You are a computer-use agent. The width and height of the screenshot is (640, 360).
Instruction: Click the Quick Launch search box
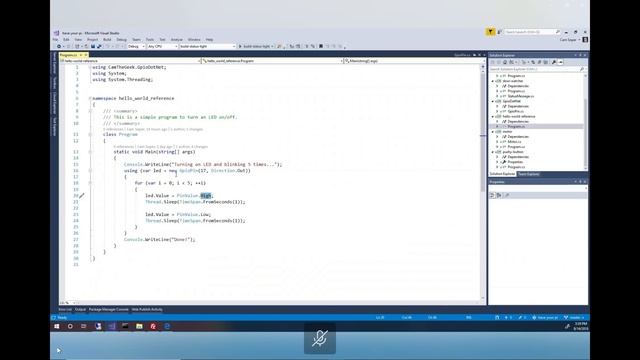click(532, 32)
